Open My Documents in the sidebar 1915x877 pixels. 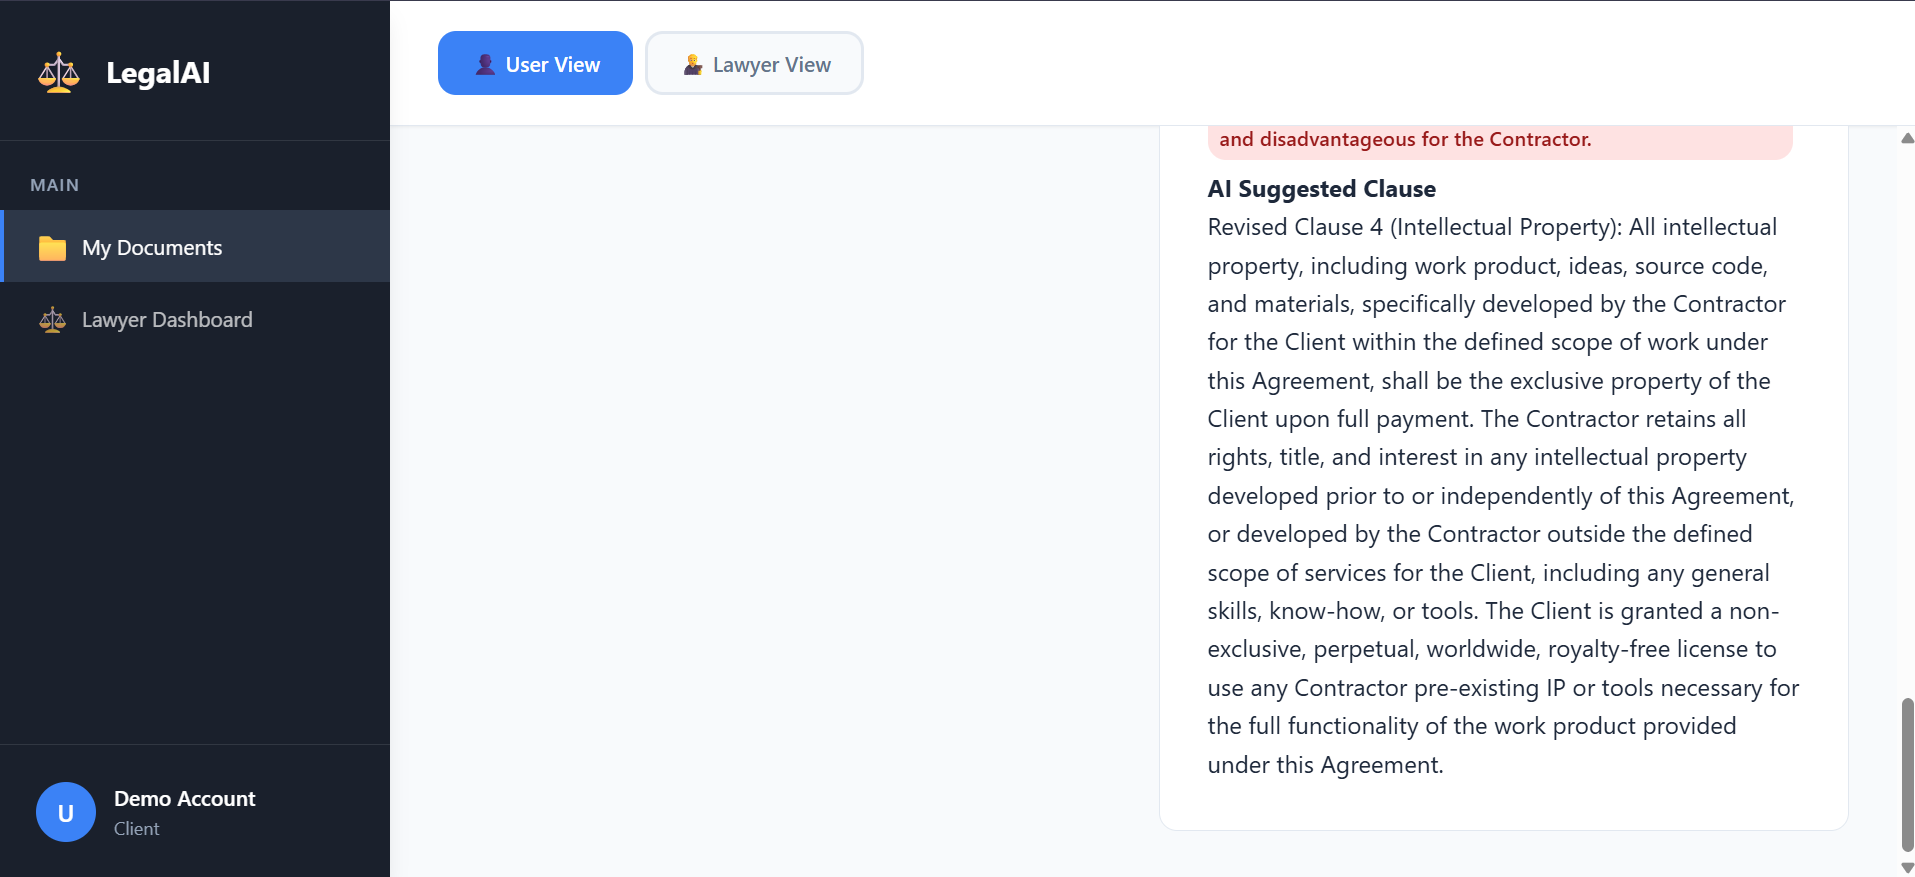point(152,248)
